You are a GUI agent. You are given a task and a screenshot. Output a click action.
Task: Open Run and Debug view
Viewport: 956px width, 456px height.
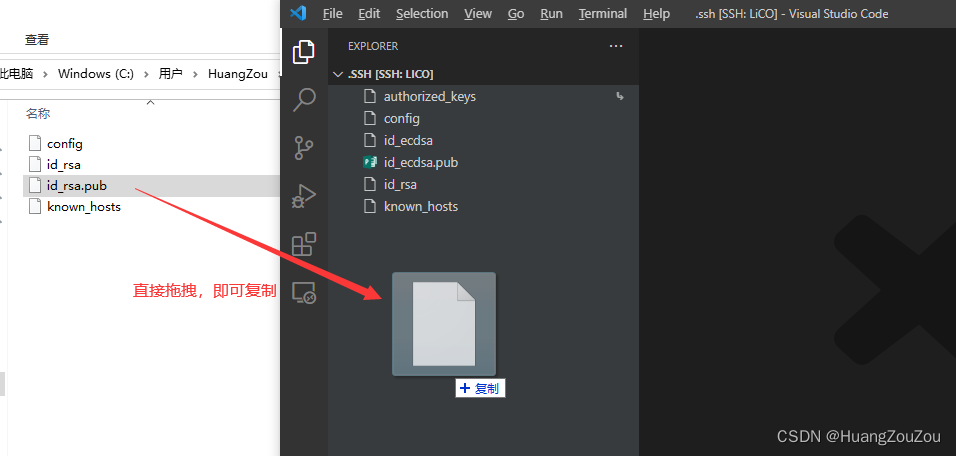304,196
